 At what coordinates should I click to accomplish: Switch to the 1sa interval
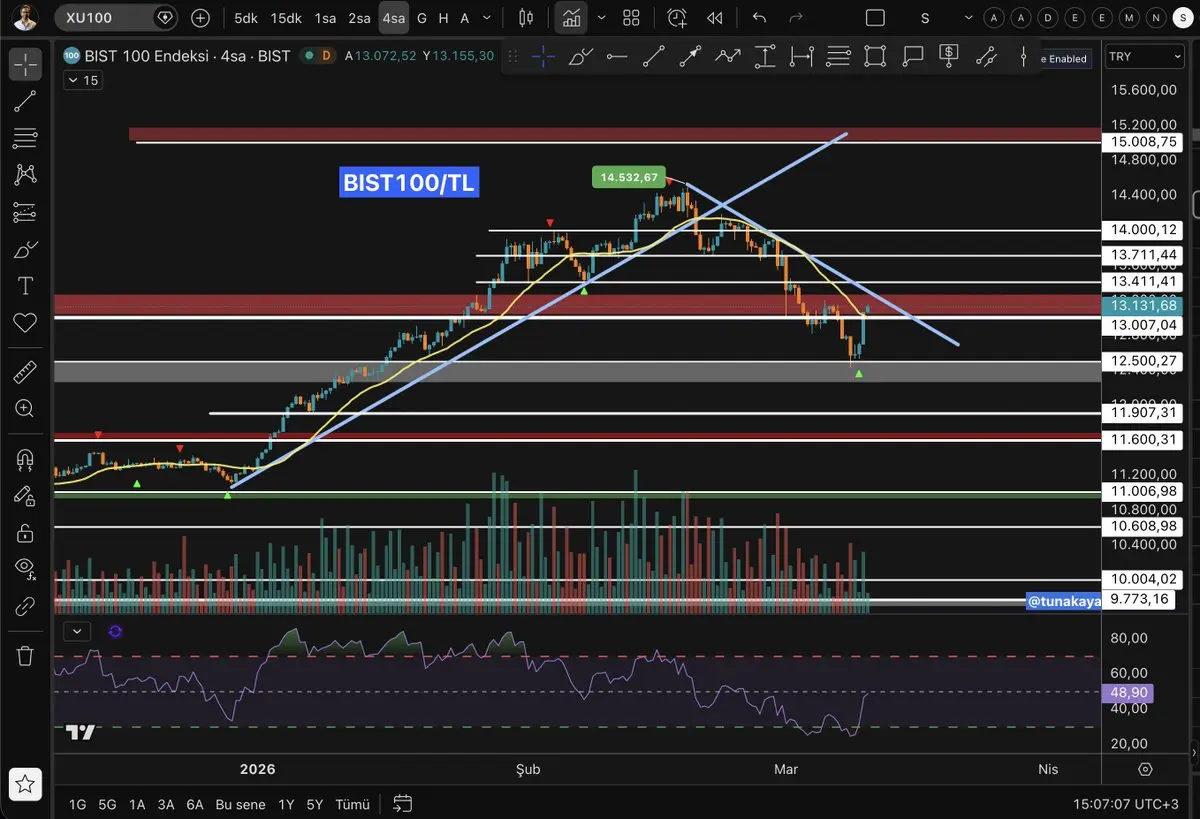pos(325,18)
